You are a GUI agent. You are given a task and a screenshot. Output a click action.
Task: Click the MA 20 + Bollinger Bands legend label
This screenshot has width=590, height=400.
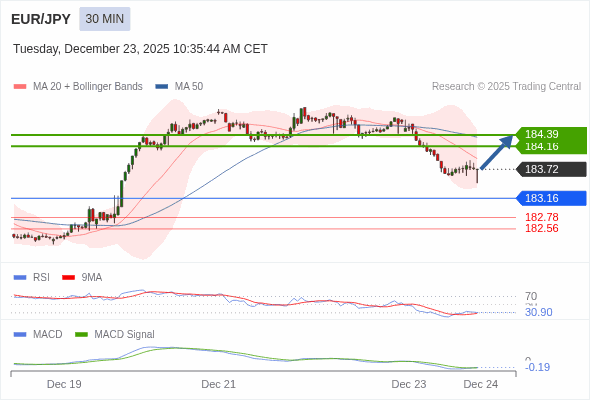(x=88, y=87)
